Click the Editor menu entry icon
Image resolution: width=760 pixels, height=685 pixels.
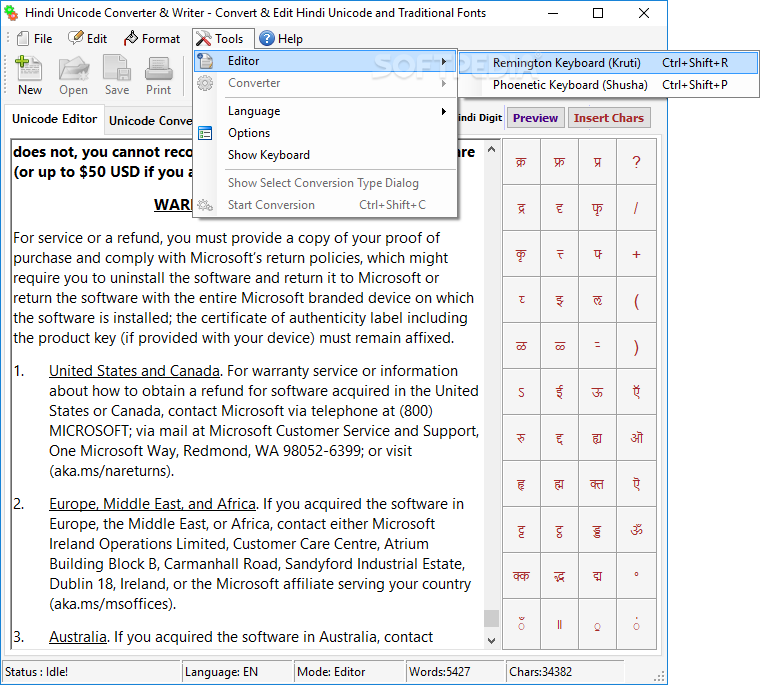pos(206,61)
